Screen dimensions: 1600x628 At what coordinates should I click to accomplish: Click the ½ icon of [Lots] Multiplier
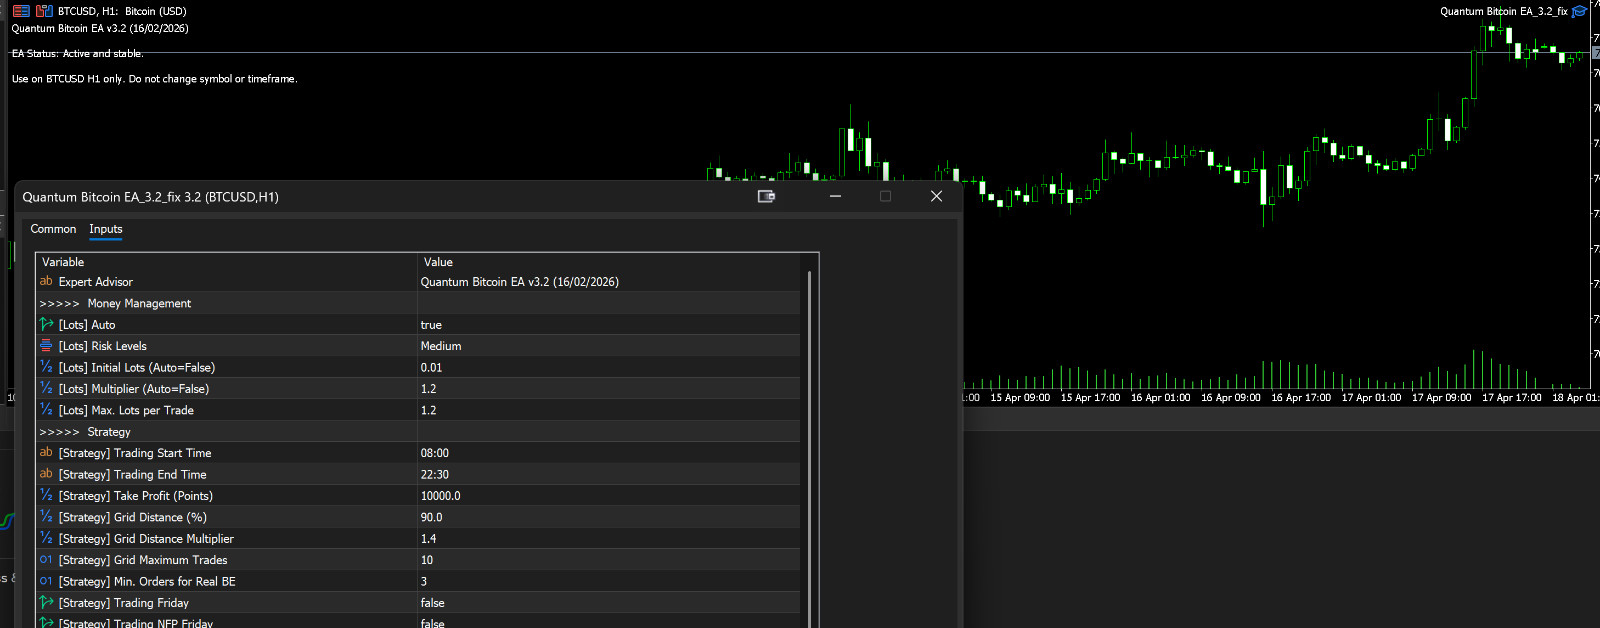click(46, 388)
